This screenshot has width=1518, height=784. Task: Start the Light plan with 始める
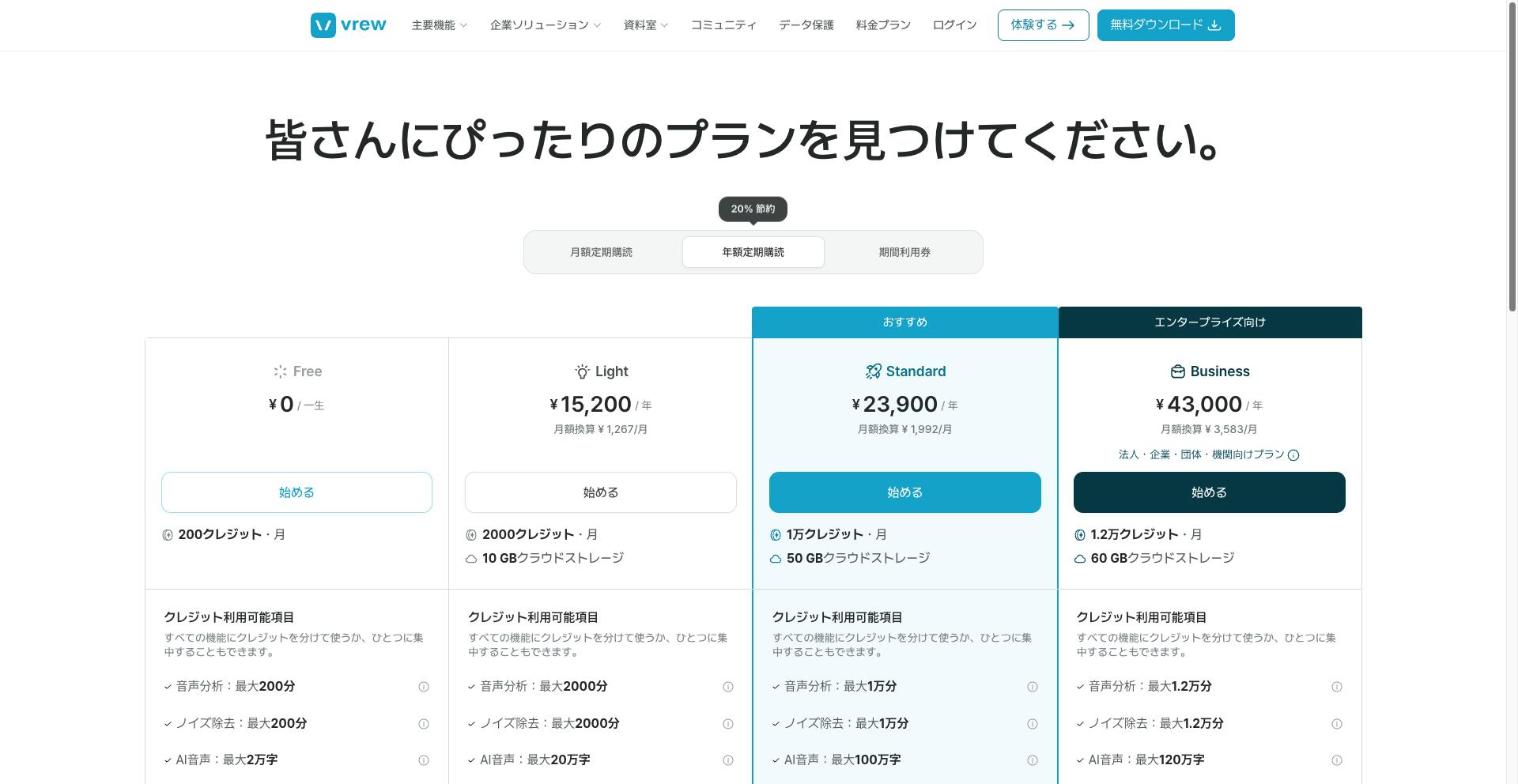(x=601, y=492)
